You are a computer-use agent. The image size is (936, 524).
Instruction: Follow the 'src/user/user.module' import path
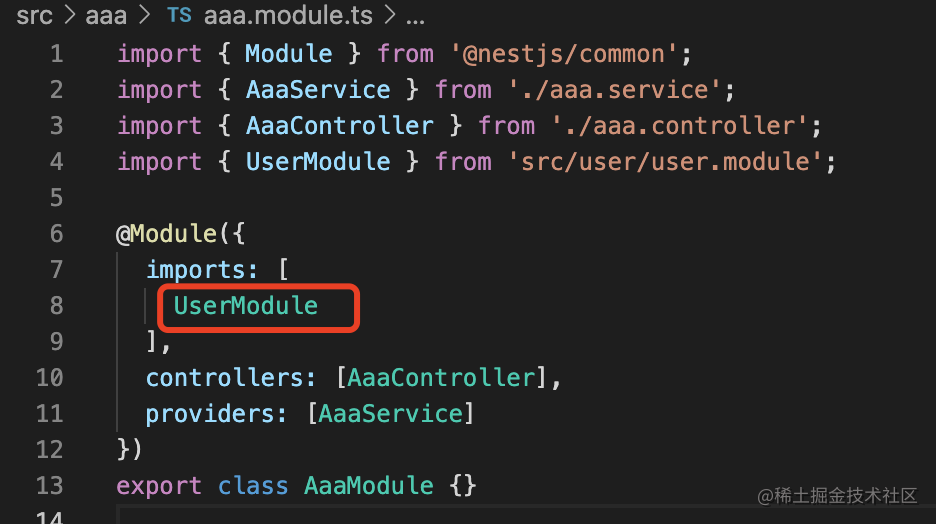pyautogui.click(x=664, y=162)
